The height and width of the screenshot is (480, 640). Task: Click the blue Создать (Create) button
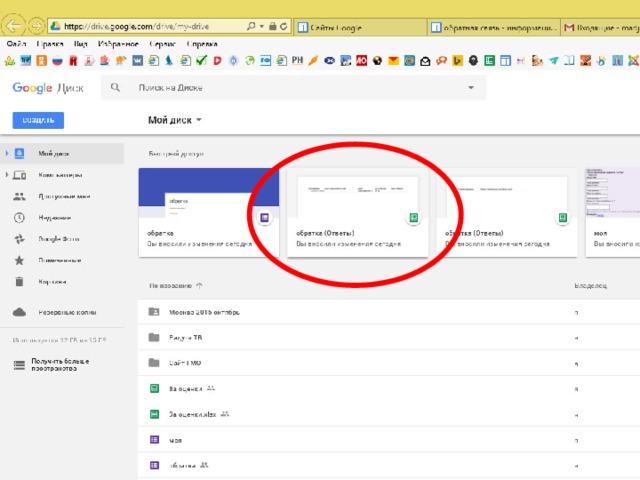pyautogui.click(x=38, y=120)
